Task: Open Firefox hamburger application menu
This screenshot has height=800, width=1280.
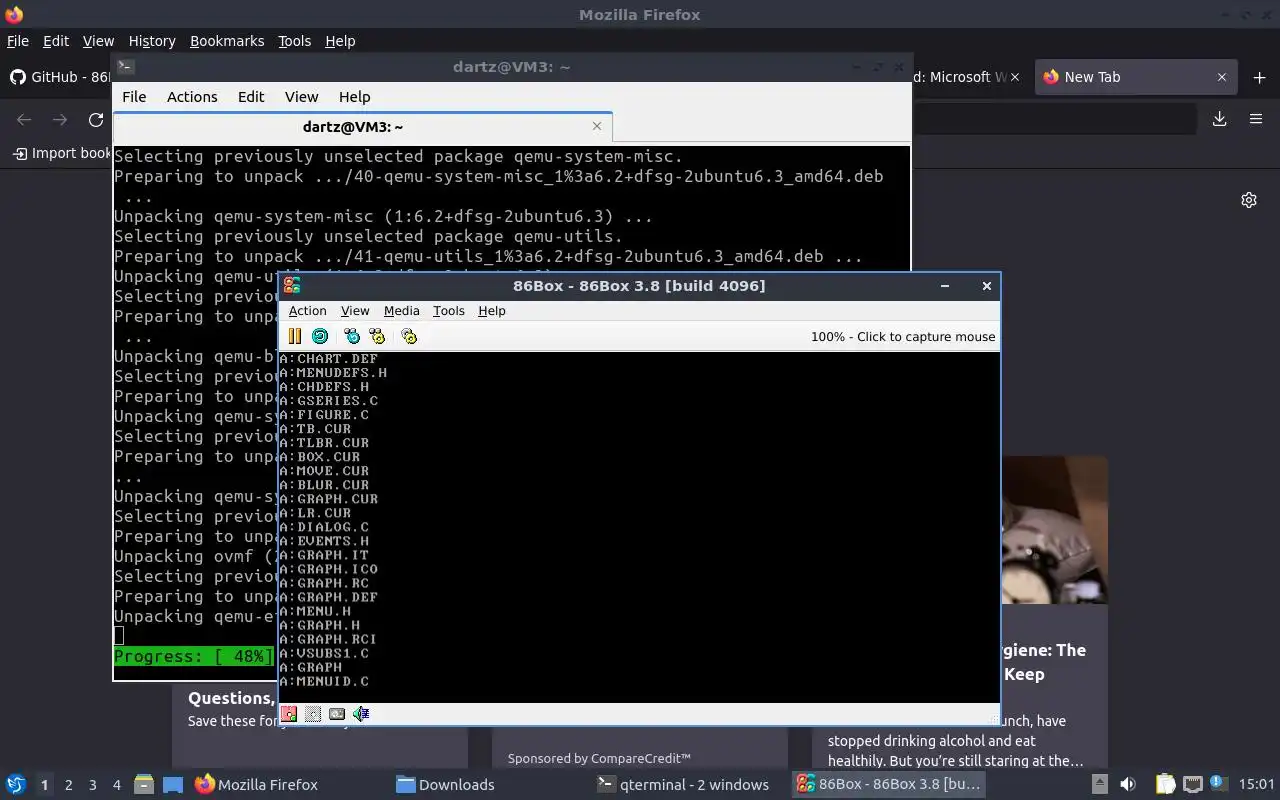Action: [x=1256, y=119]
